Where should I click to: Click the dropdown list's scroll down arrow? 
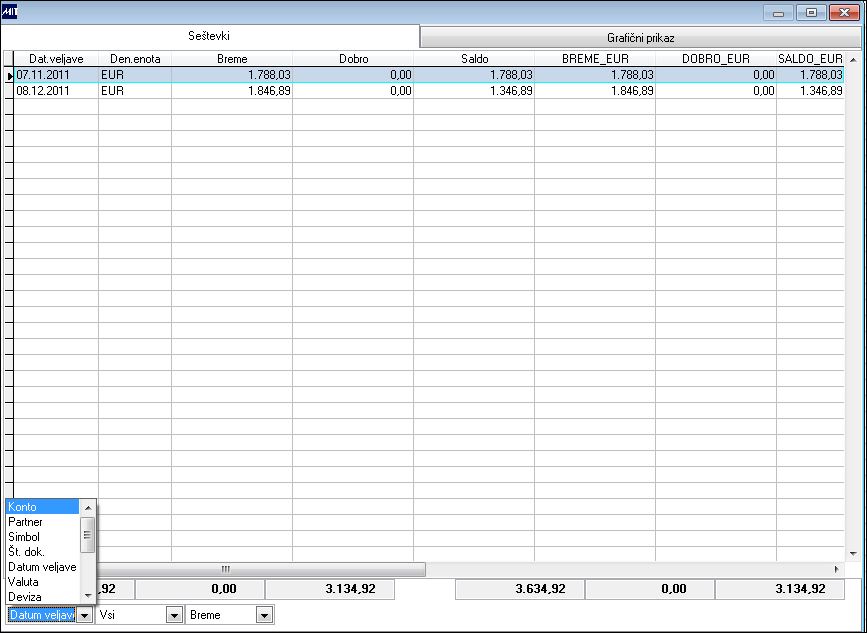point(87,596)
